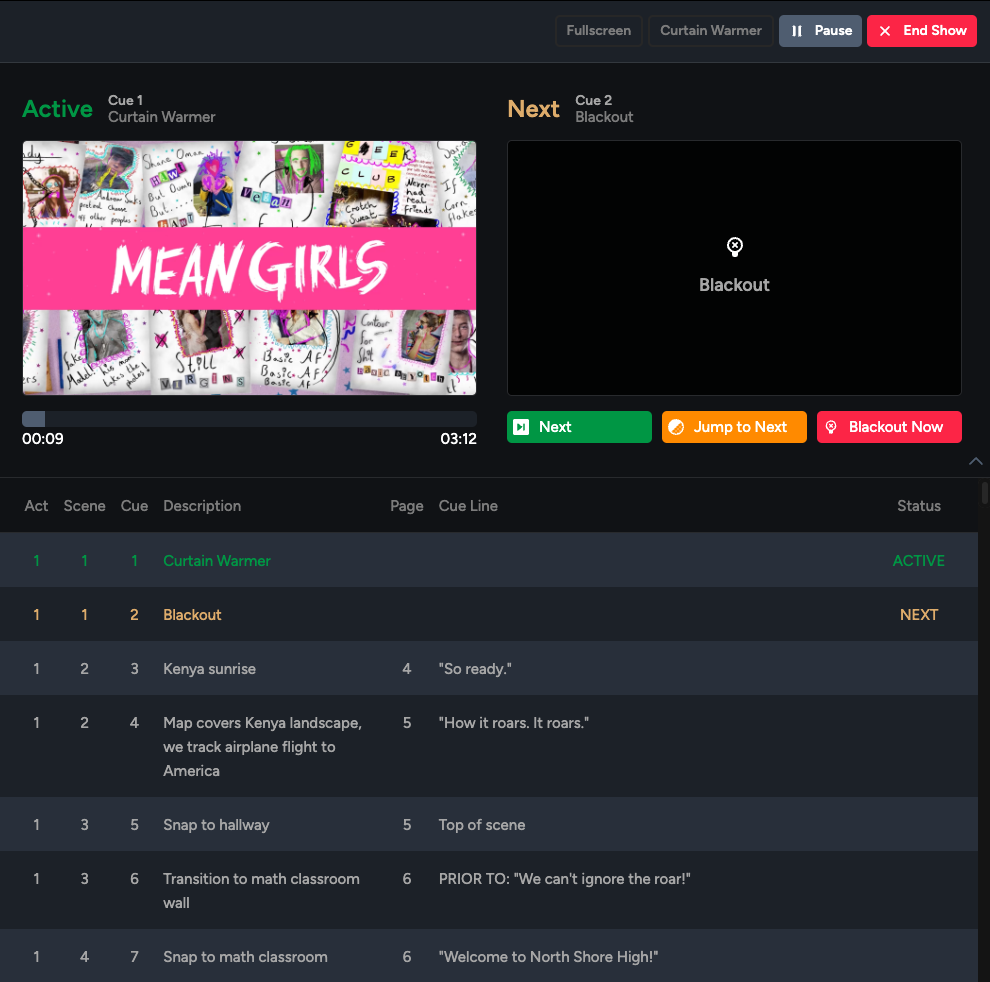Click the Mean Girls active cue thumbnail
The image size is (990, 982).
249,268
